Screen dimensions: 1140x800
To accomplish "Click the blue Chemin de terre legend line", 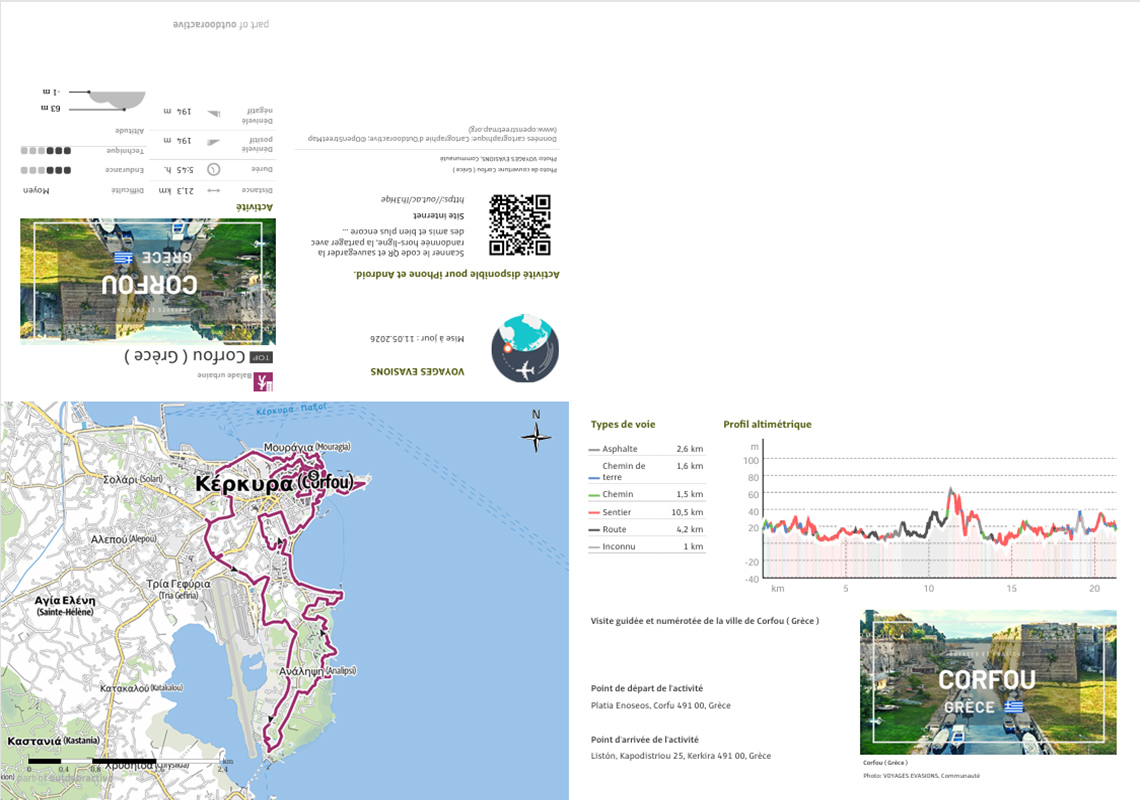I will click(594, 478).
